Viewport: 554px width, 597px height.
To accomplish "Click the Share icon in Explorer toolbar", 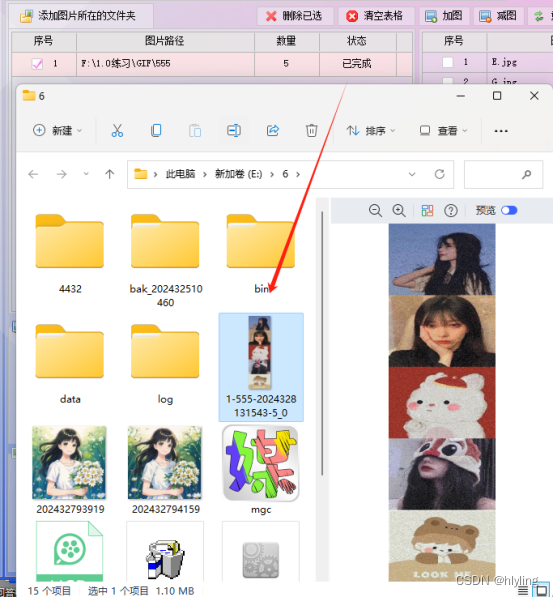I will click(x=273, y=131).
